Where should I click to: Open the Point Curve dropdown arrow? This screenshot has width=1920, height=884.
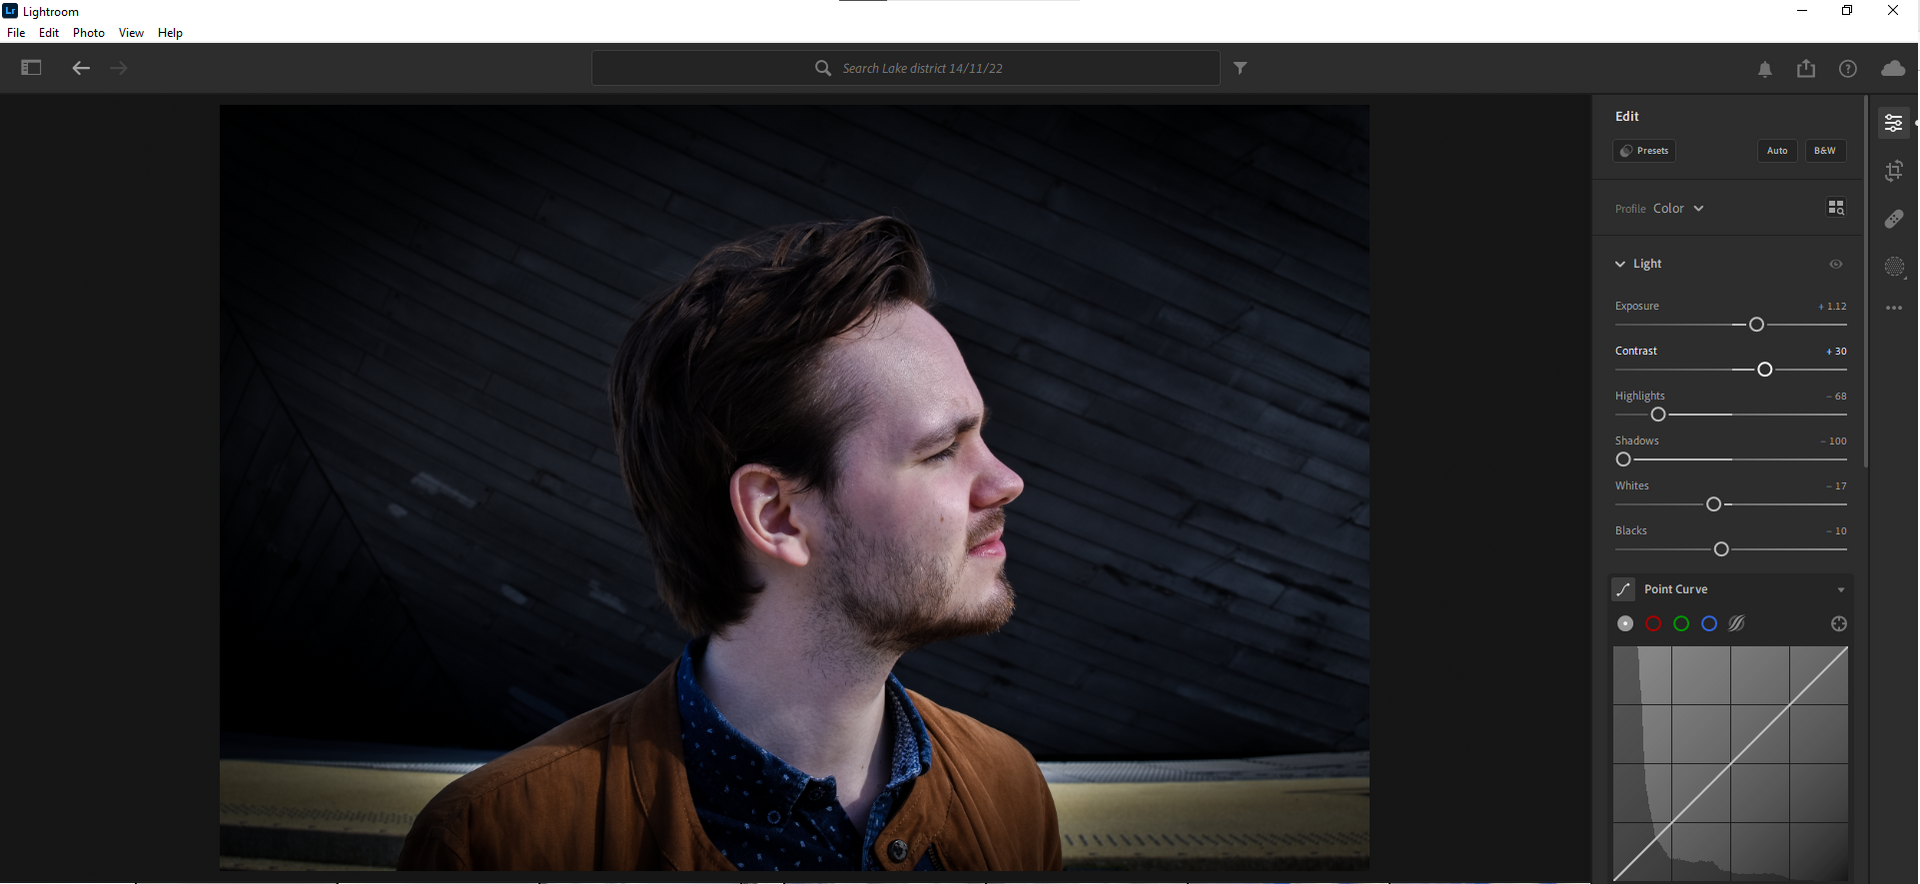click(x=1840, y=590)
